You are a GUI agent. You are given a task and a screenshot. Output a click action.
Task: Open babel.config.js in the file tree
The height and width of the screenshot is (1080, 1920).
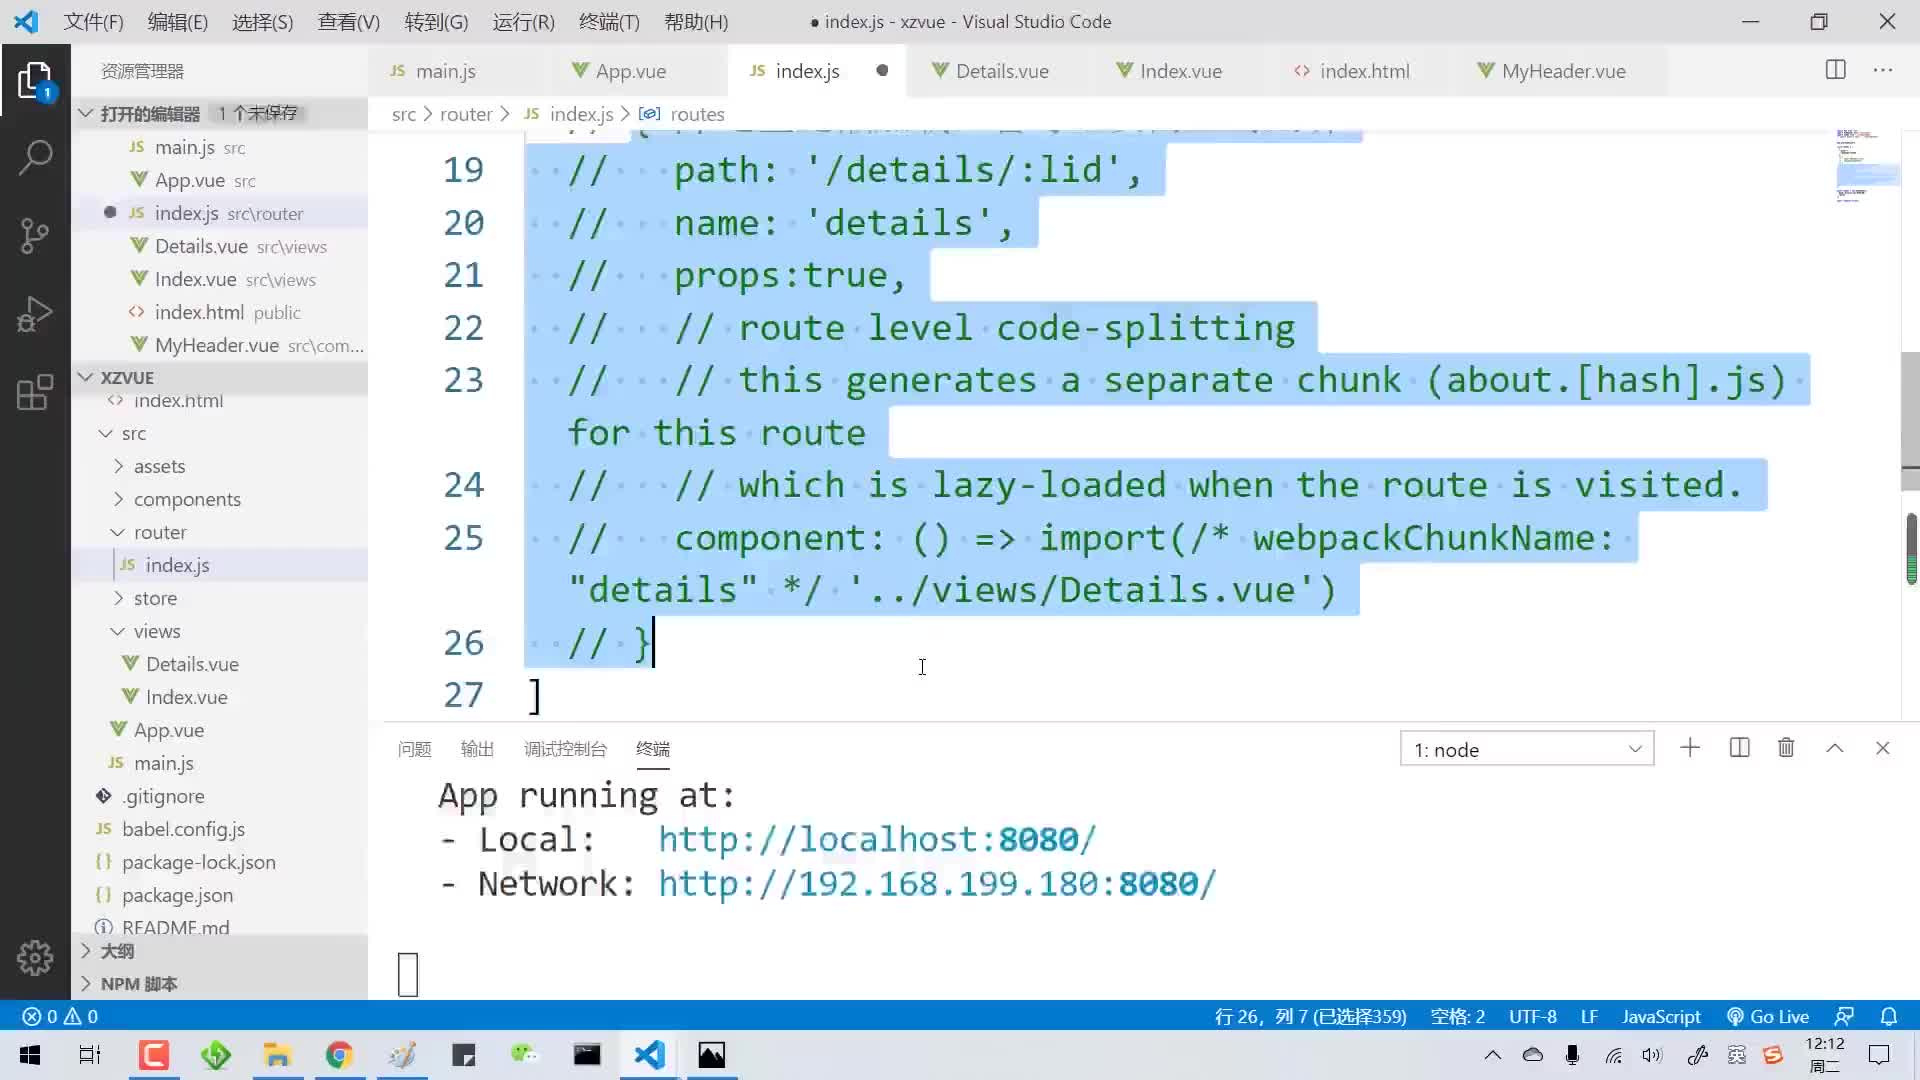183,829
